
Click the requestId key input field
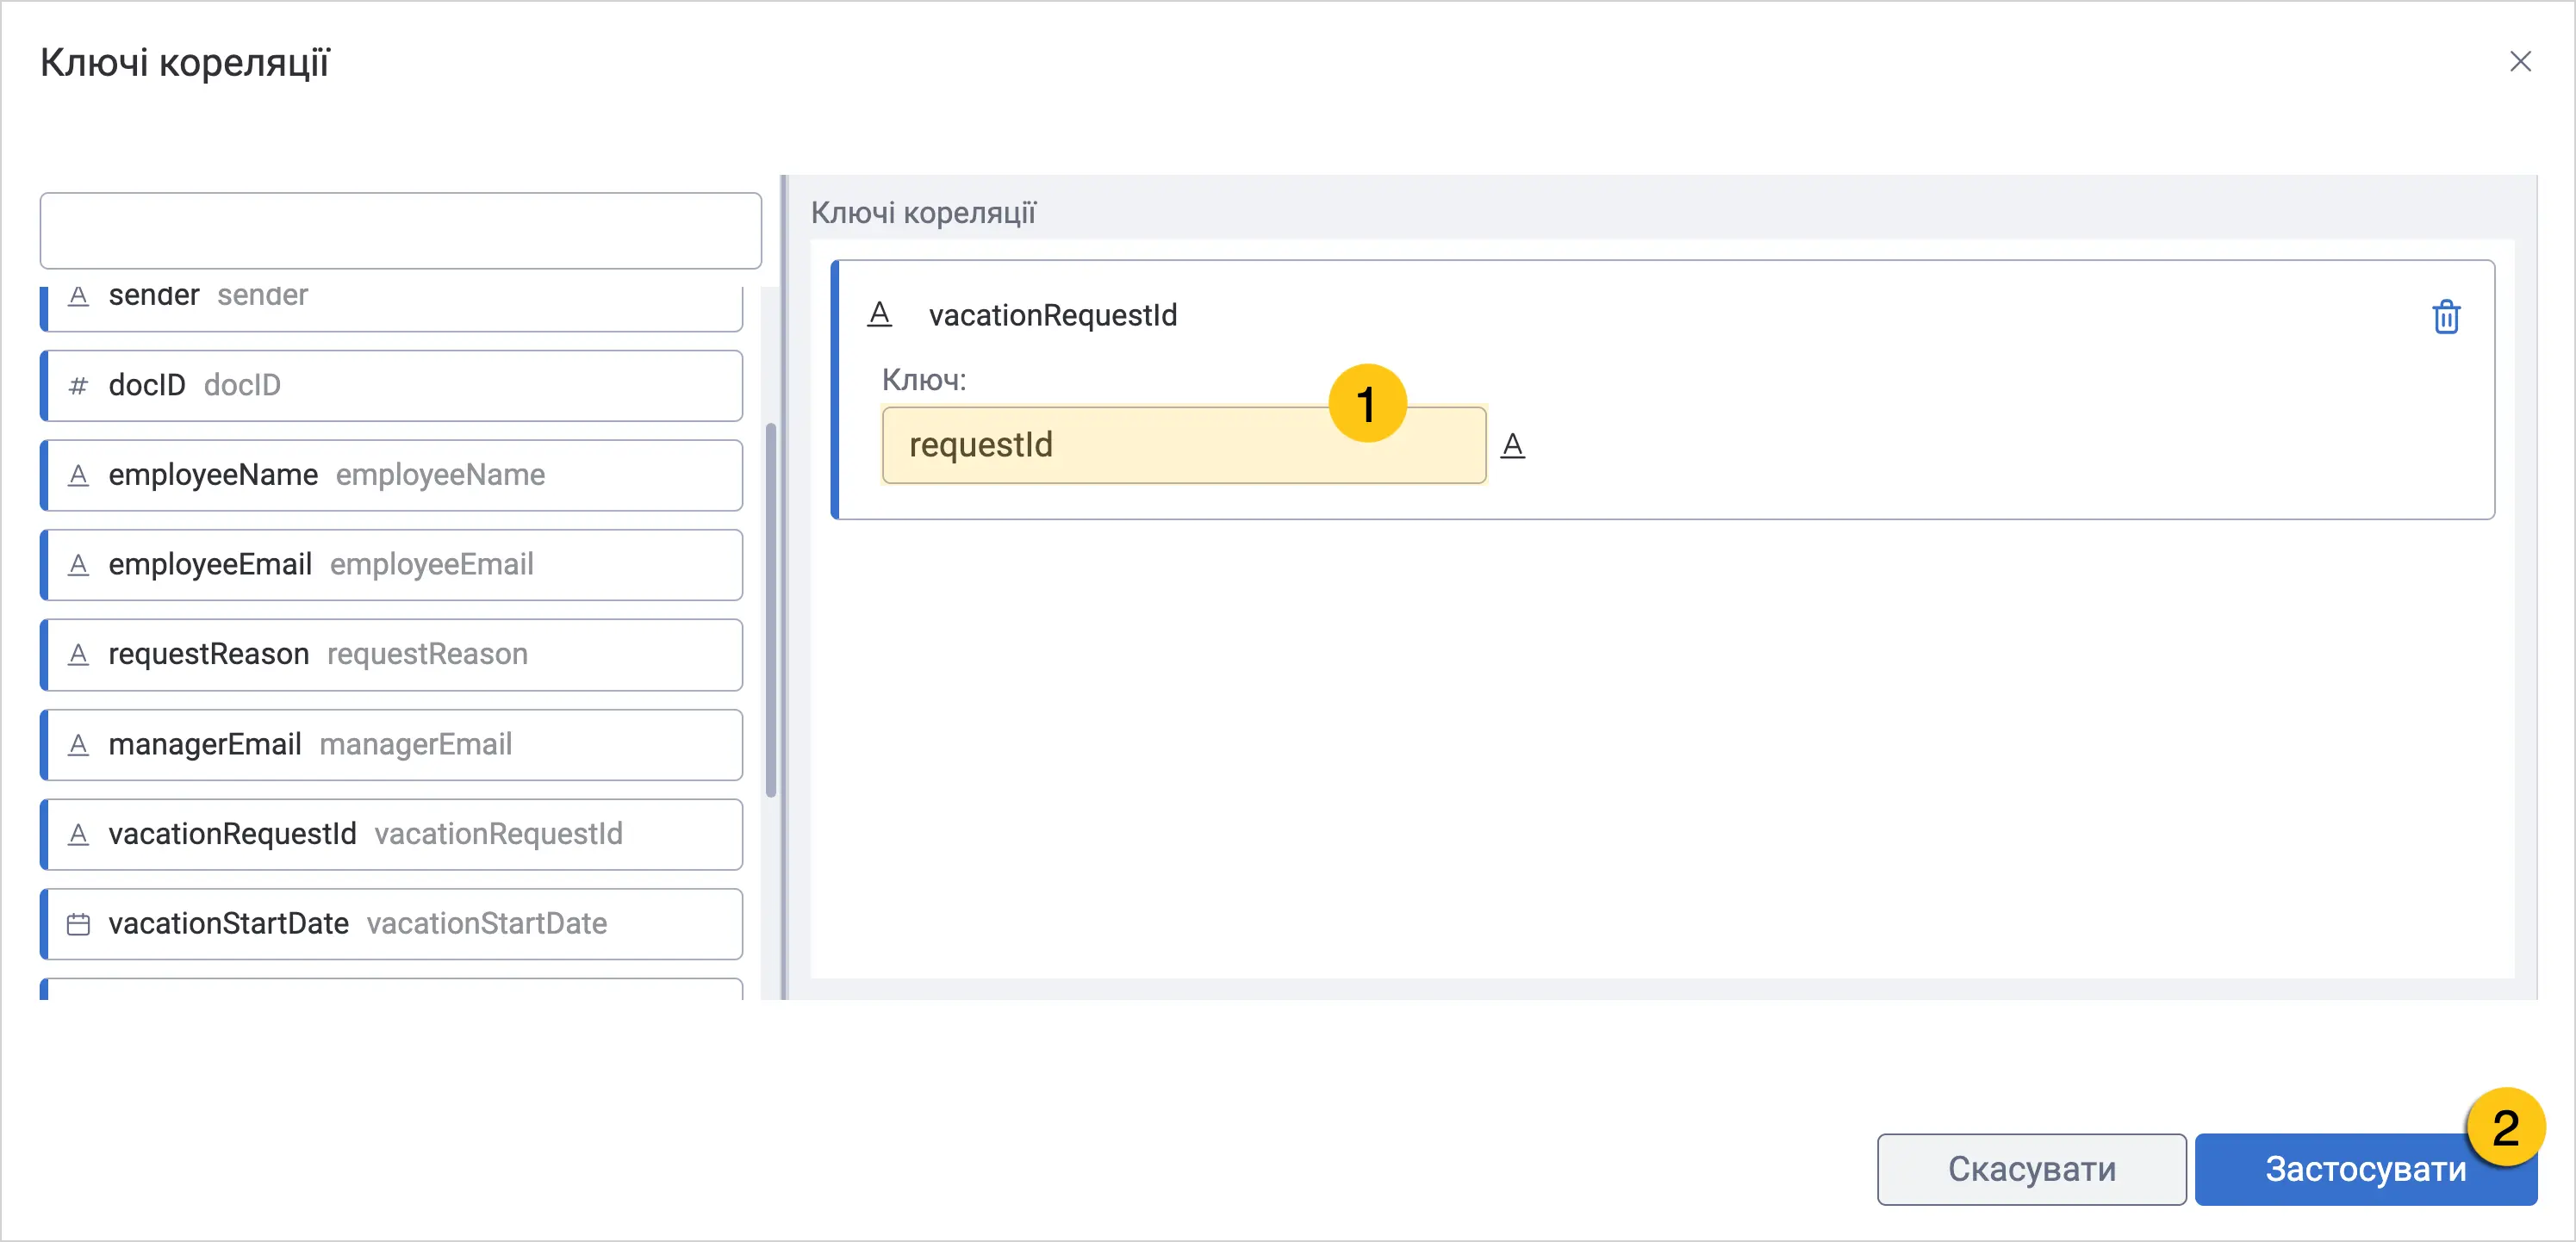1184,445
